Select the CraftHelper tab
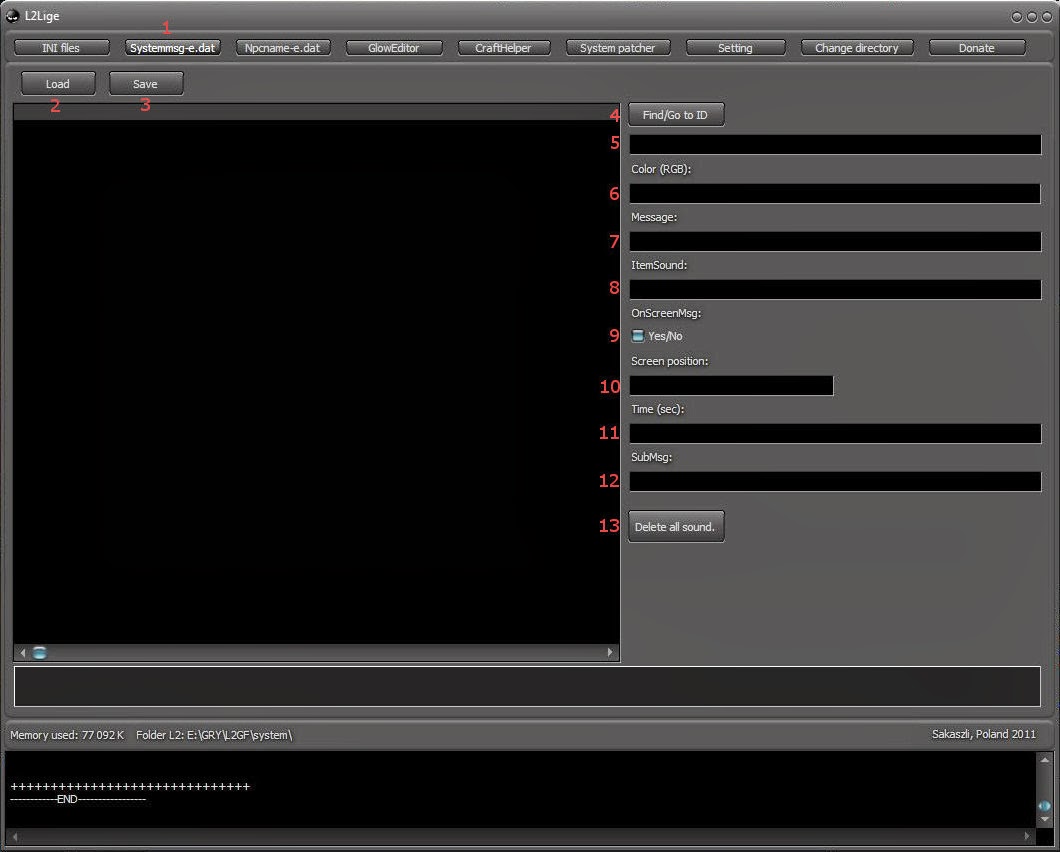This screenshot has height=852, width=1060. point(503,48)
